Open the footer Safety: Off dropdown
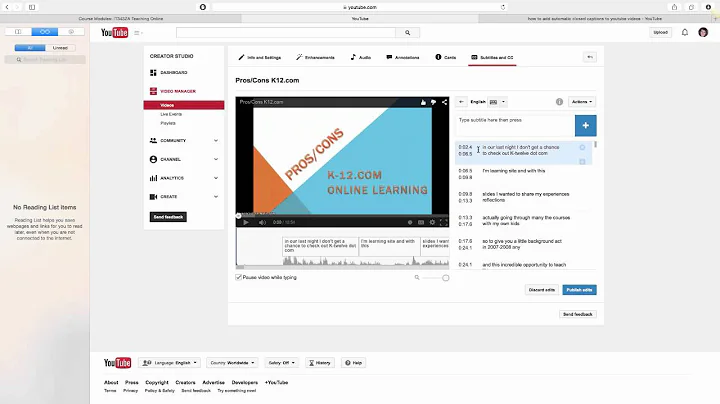Screen dimensions: 720x404 (281, 363)
